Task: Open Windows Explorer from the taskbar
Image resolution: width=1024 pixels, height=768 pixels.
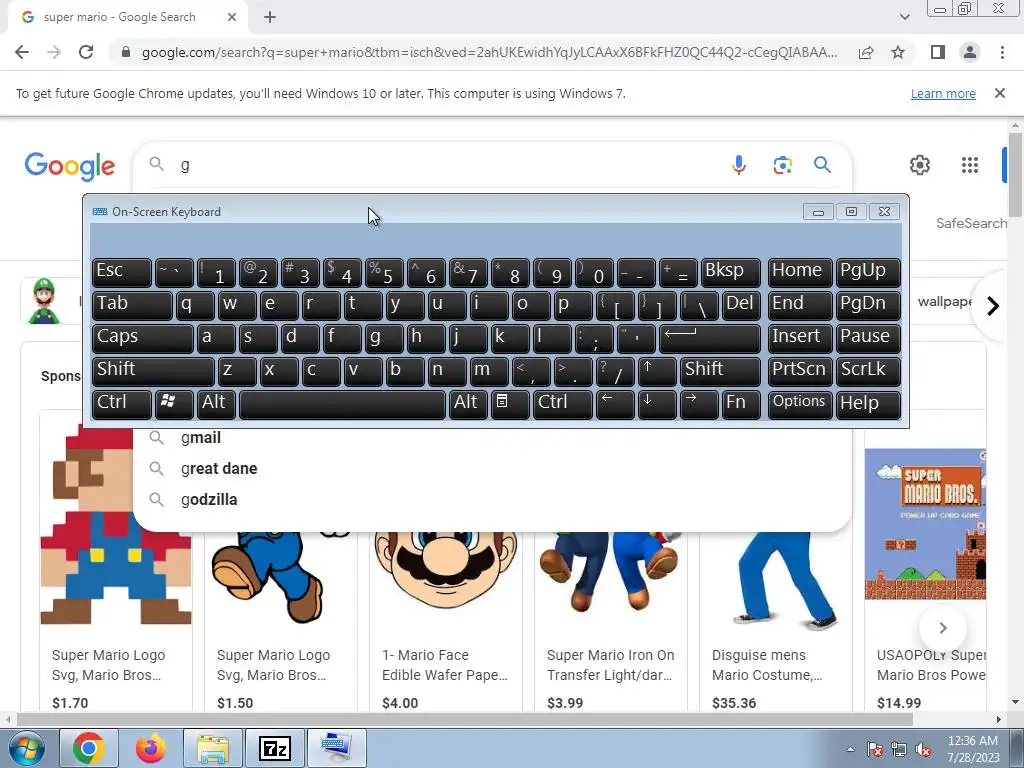Action: (x=213, y=748)
